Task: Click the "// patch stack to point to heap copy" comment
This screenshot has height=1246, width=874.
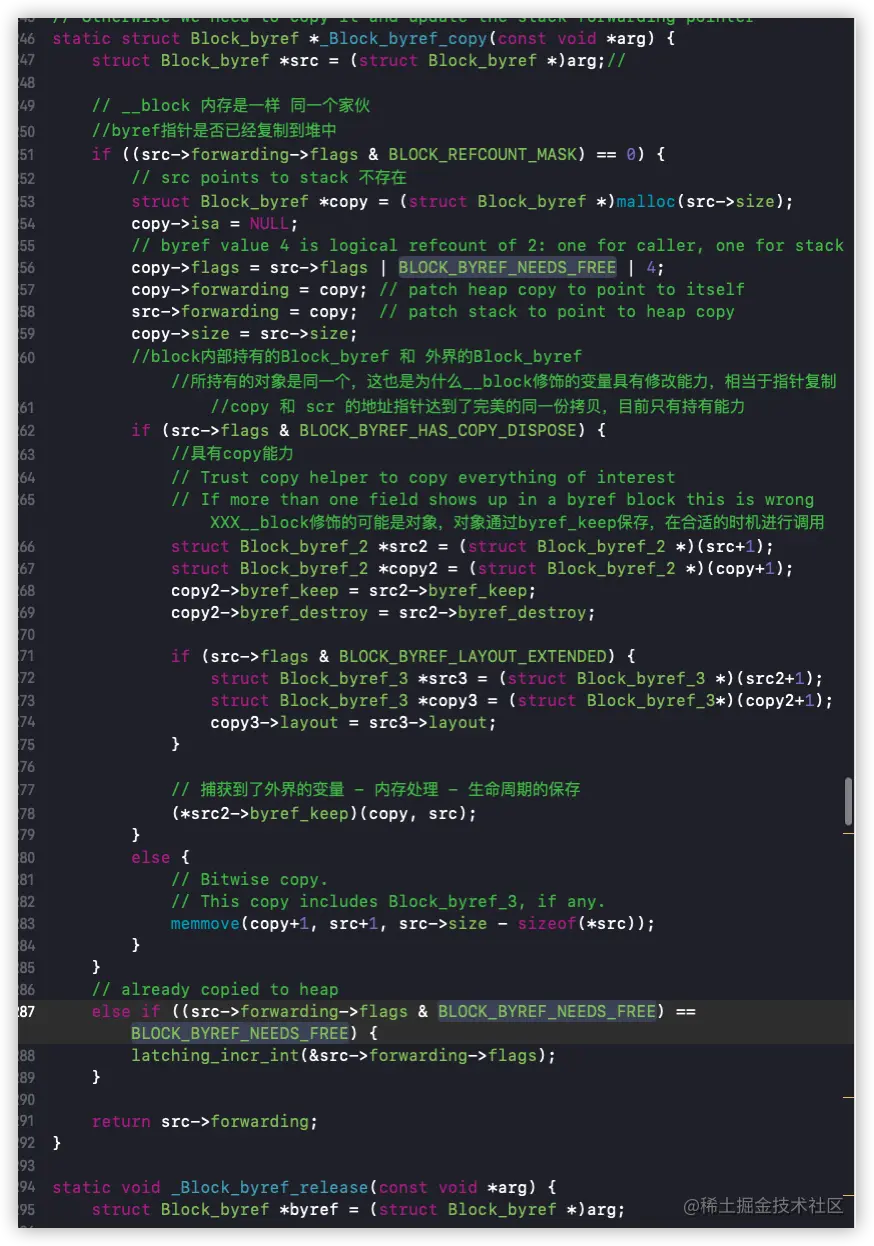Action: [x=557, y=311]
